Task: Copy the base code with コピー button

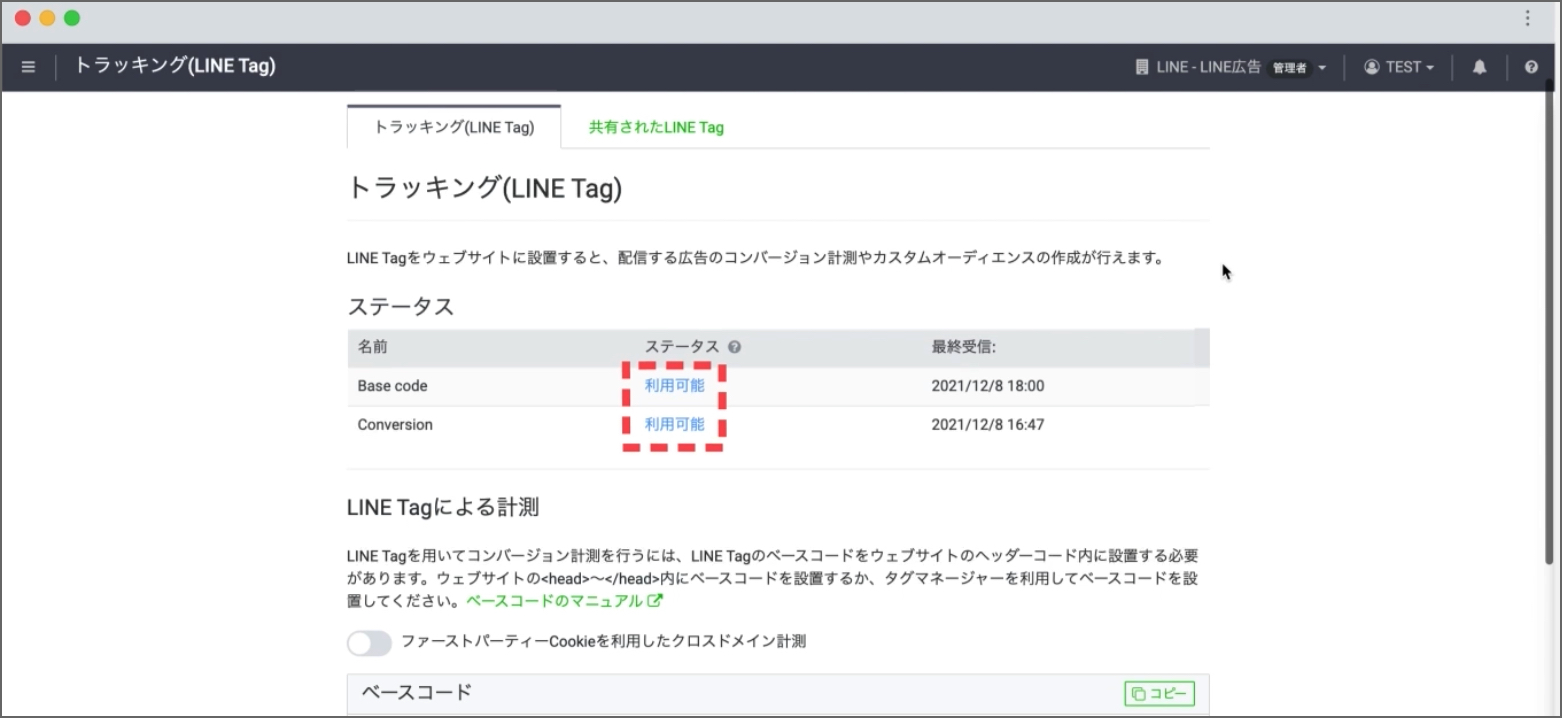Action: point(1159,693)
